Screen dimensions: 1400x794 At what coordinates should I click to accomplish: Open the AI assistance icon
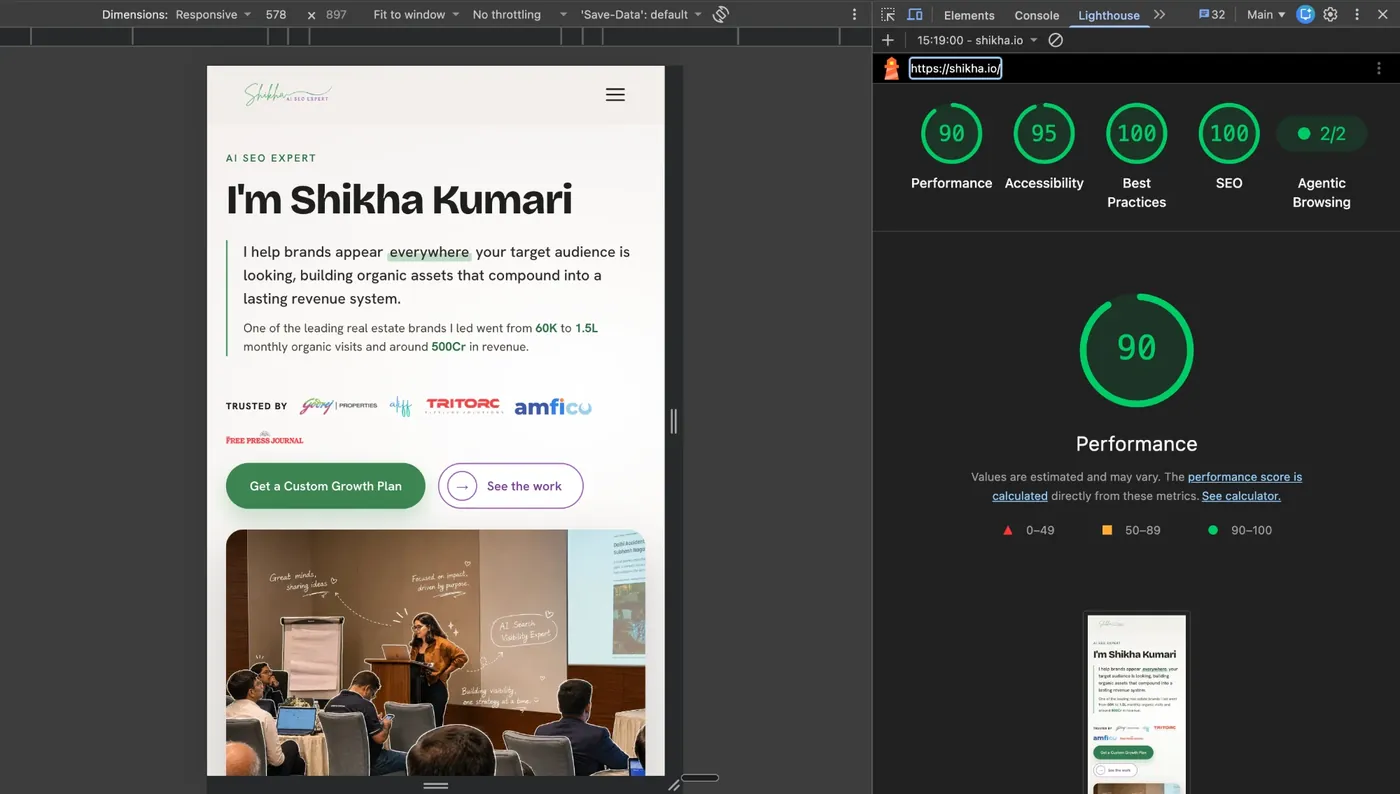coord(1306,15)
